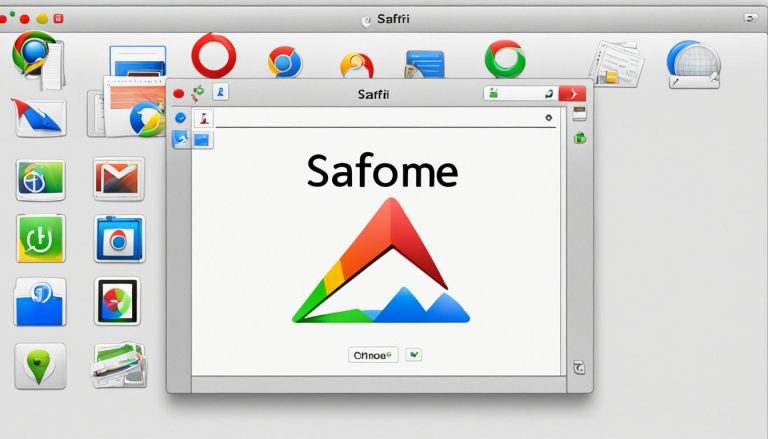Click the icon at the outer title bar's right end
The height and width of the screenshot is (439, 768).
(750, 18)
